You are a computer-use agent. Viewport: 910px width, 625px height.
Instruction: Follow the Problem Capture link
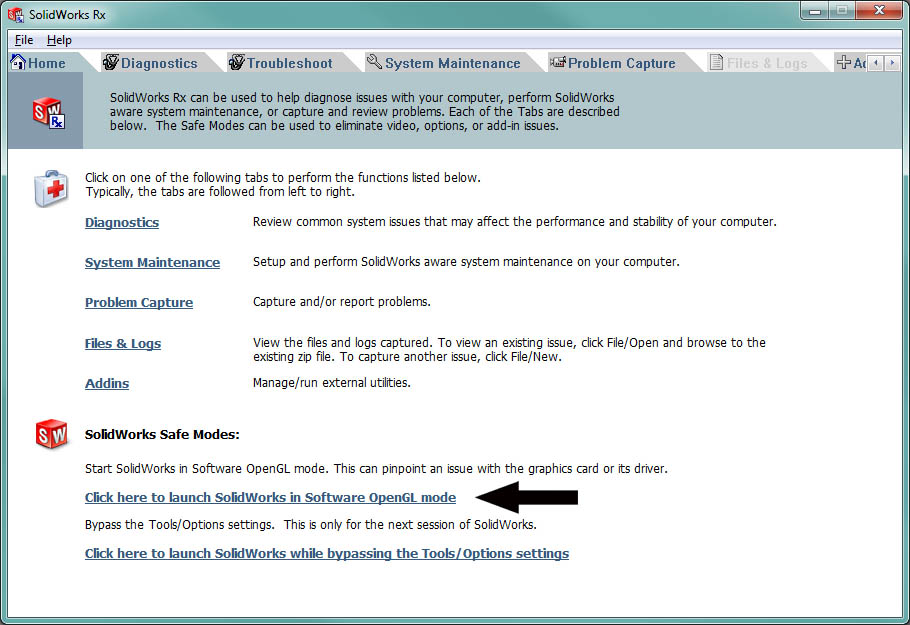[x=139, y=302]
